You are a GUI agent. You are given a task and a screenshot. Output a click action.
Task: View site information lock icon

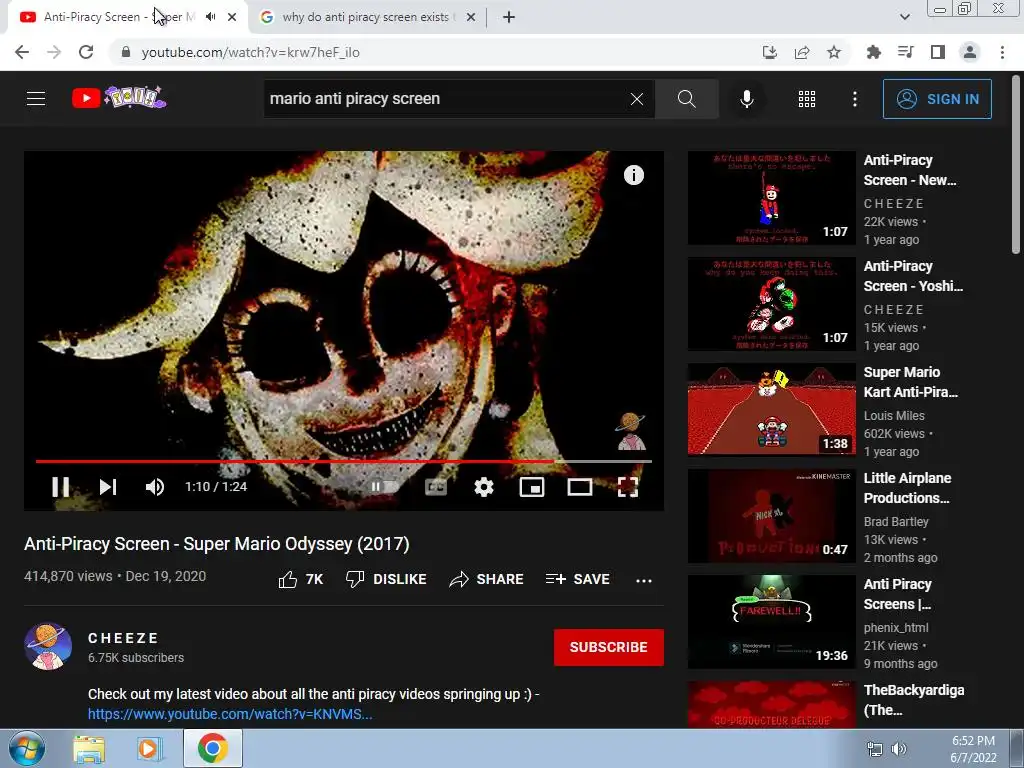[x=126, y=52]
